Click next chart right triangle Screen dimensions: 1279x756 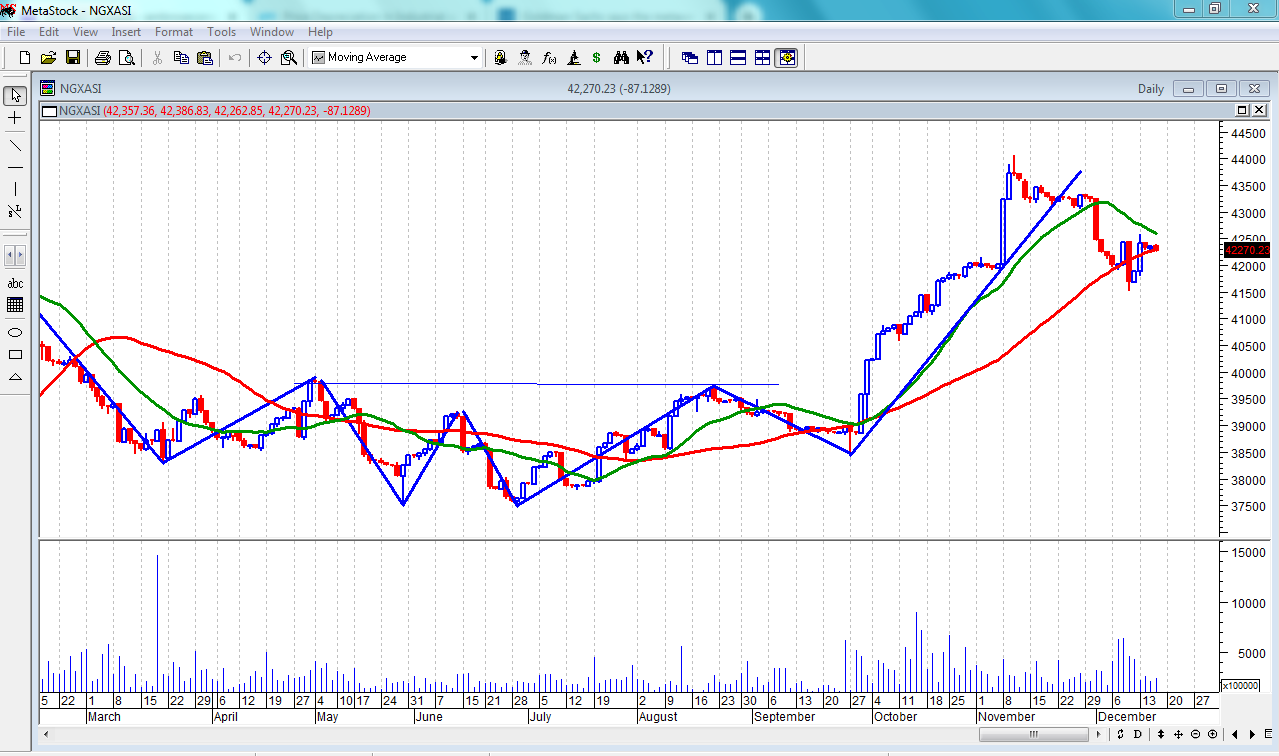(x=1253, y=734)
